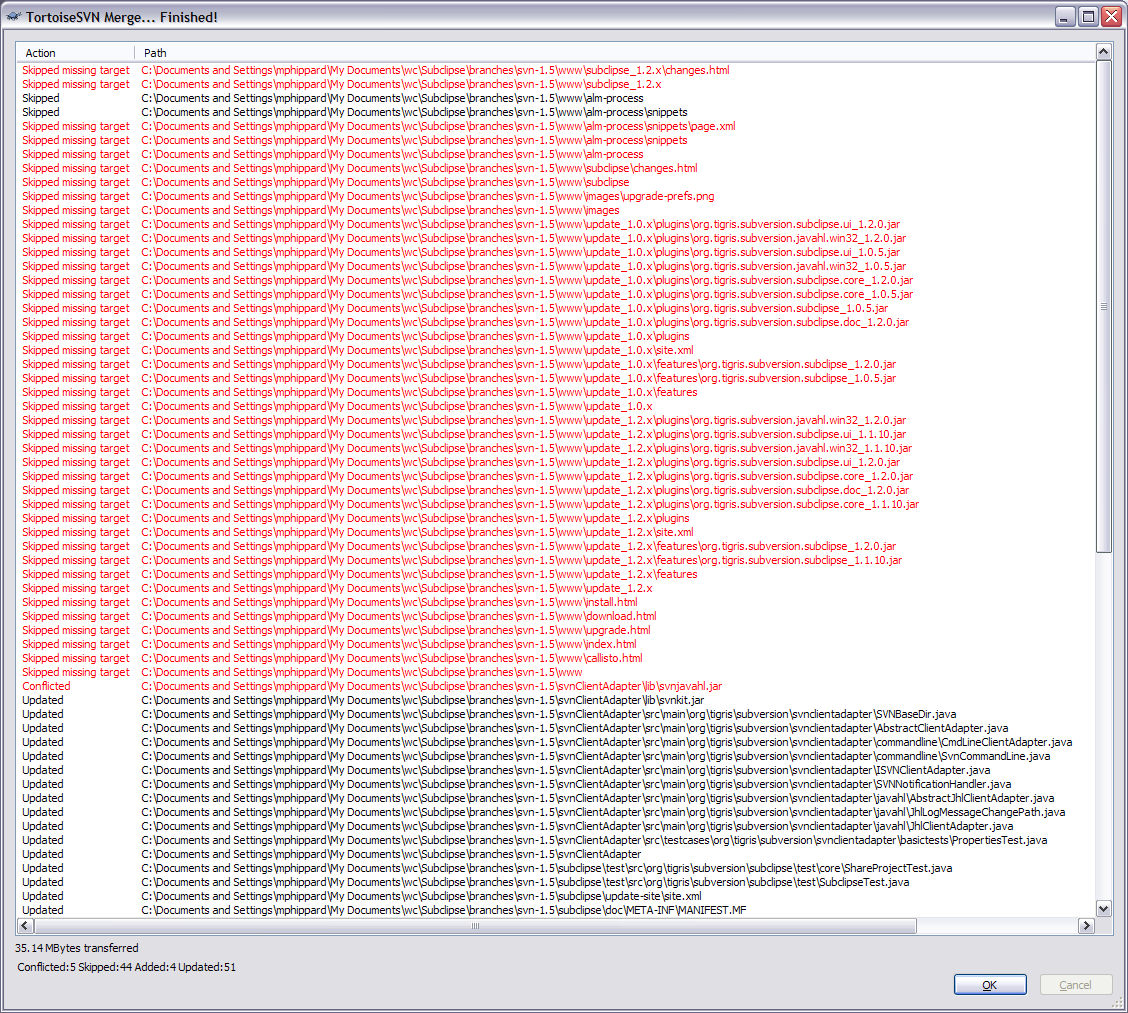This screenshot has width=1128, height=1013.
Task: Select the Updated row for JhlLogMessageChangePath.java
Action: 555,812
